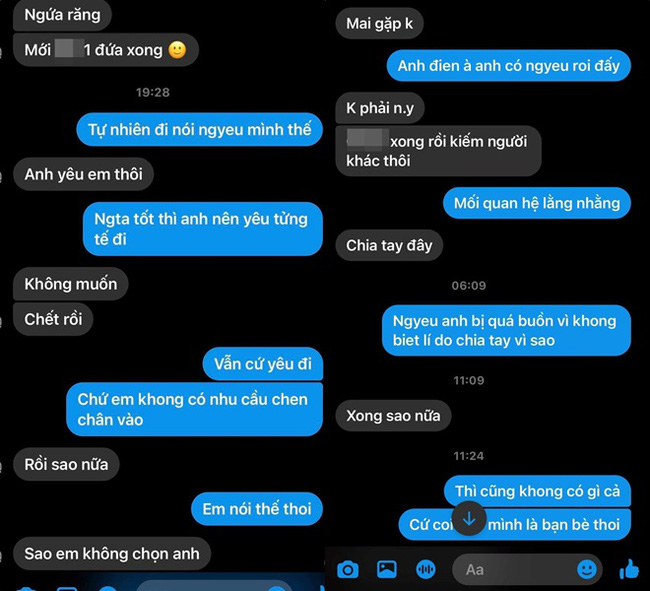Select the 'Em nói thế thoi' bubble
This screenshot has width=650, height=591.
point(257,509)
